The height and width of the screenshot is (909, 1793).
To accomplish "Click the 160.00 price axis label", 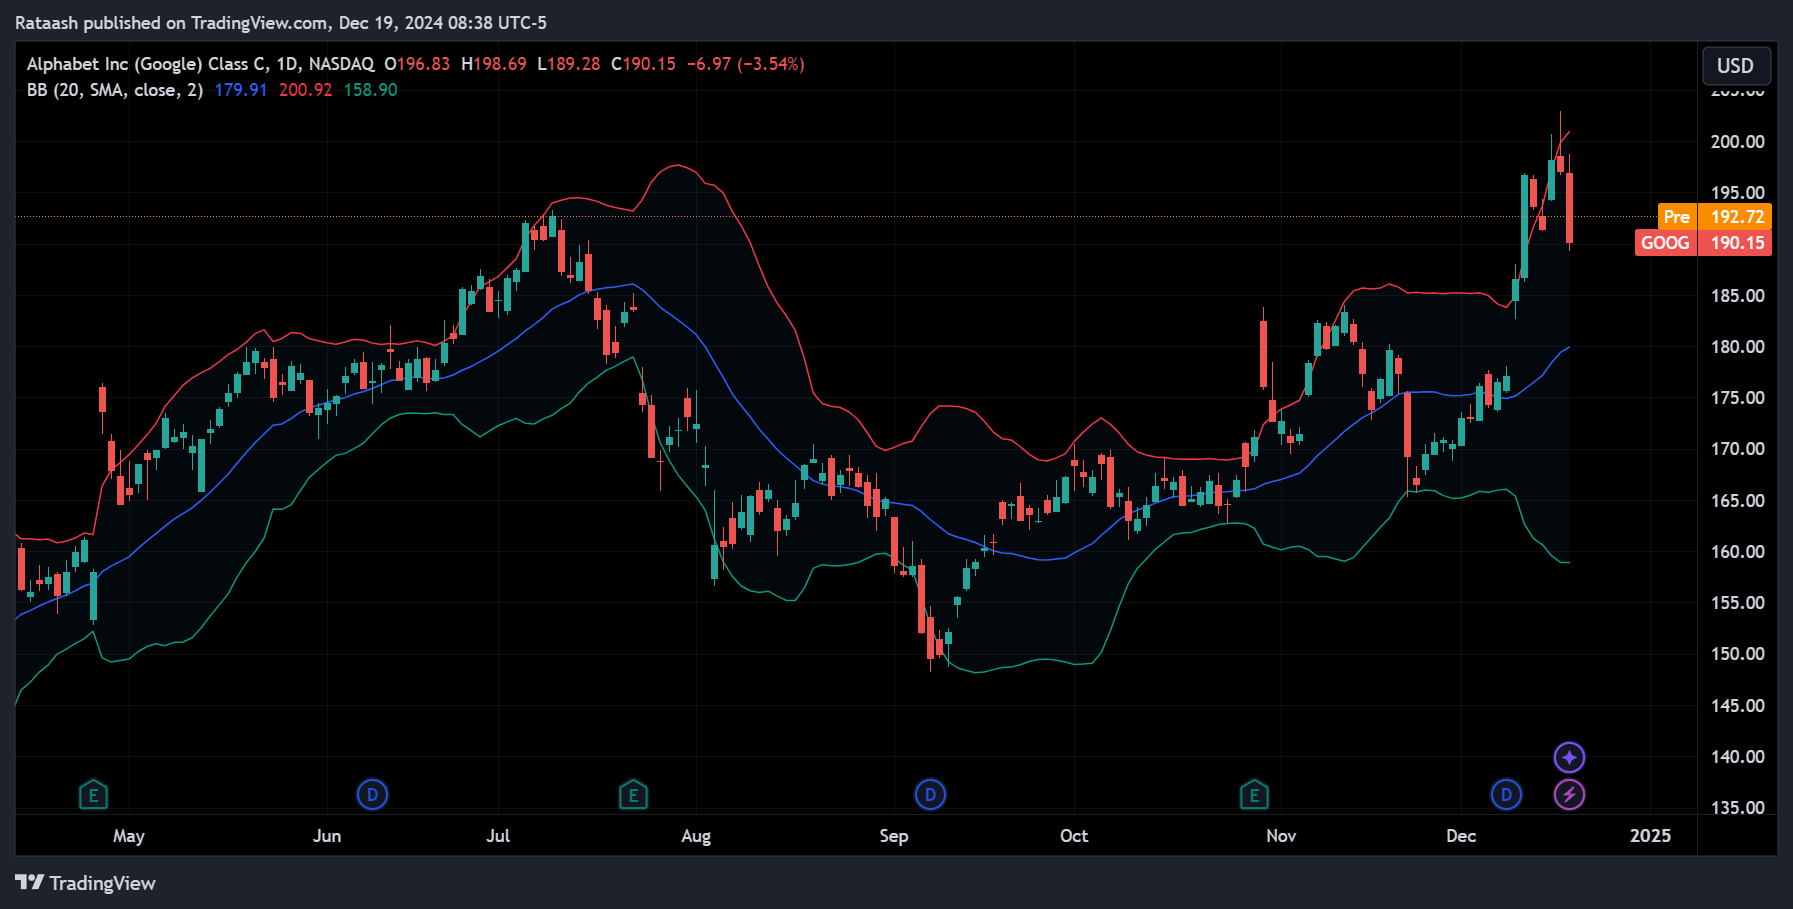I will (1738, 552).
